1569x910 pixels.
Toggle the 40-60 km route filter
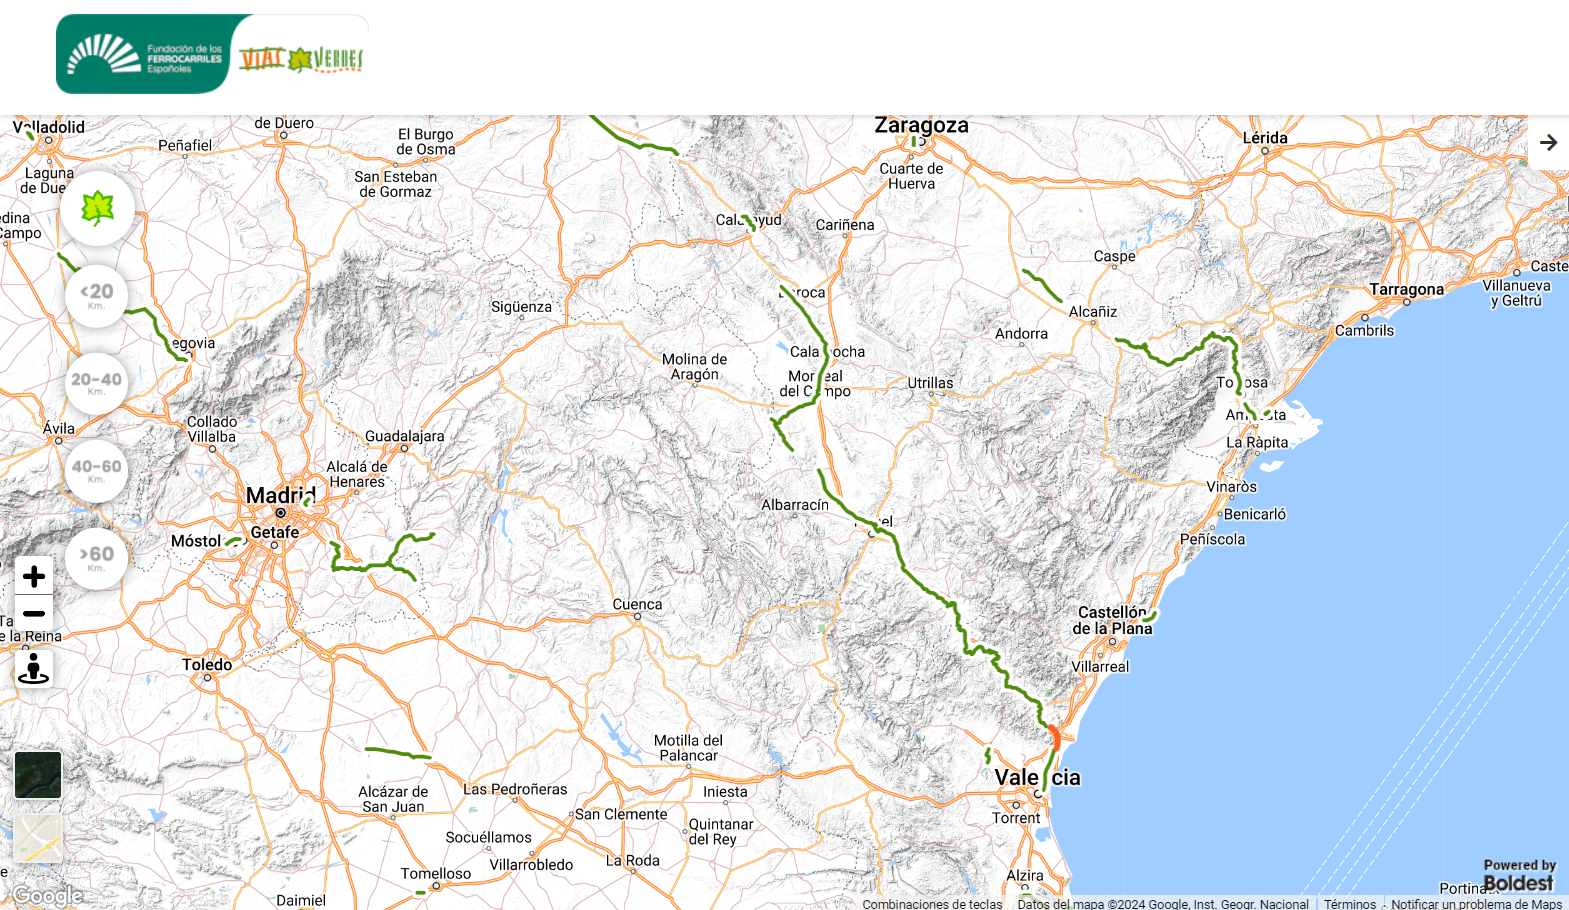pyautogui.click(x=97, y=470)
